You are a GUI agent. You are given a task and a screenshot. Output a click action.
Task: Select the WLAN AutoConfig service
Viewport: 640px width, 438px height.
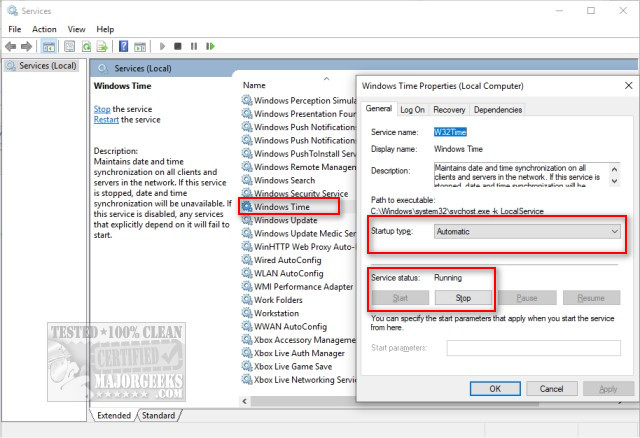[289, 273]
